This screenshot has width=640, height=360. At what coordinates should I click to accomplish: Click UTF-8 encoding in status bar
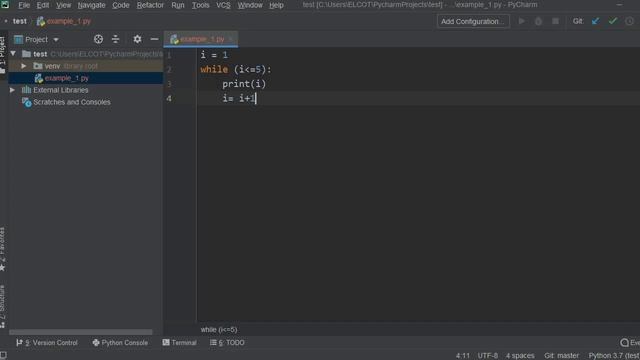click(x=488, y=356)
